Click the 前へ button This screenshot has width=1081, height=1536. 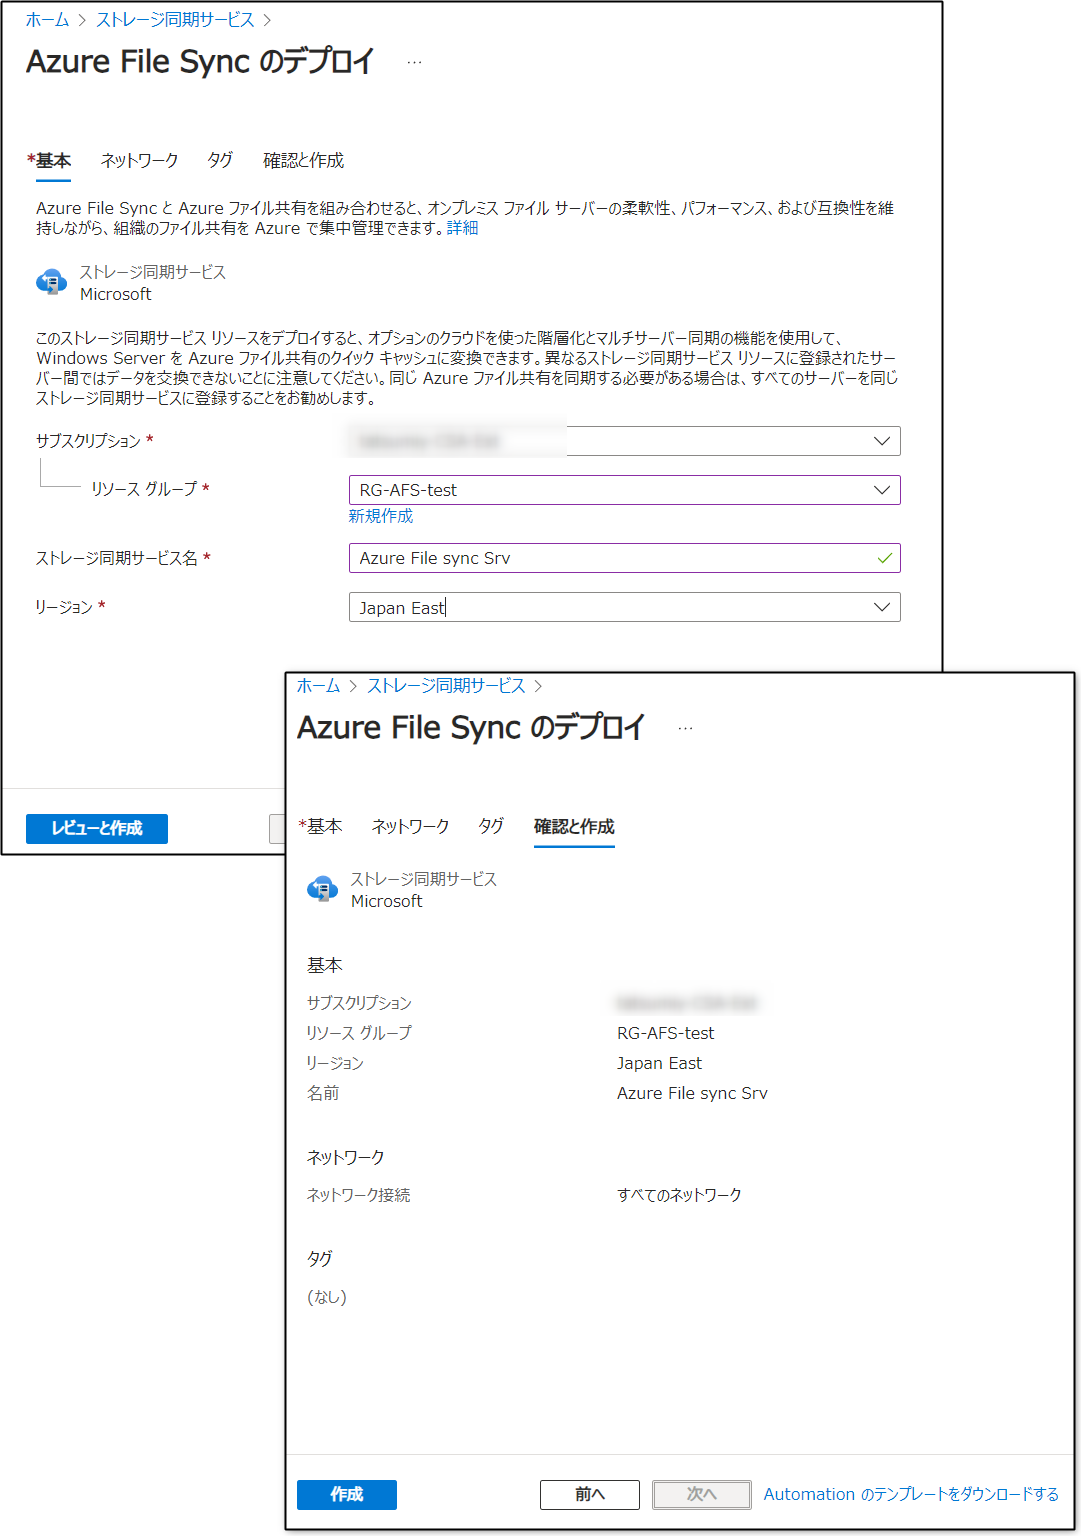590,1495
